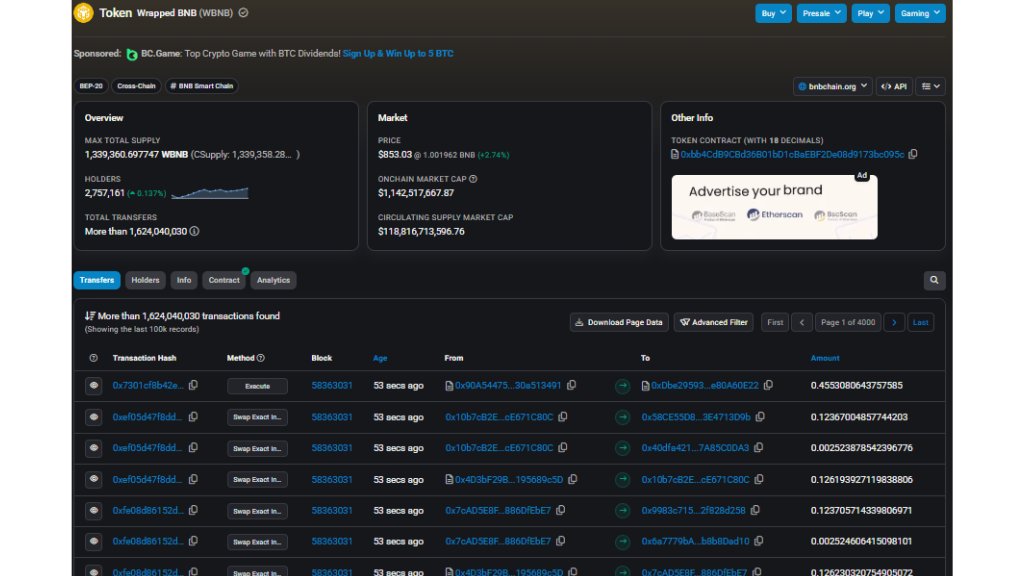Click the BEP-20 tag
The image size is (1024, 576).
pos(91,86)
